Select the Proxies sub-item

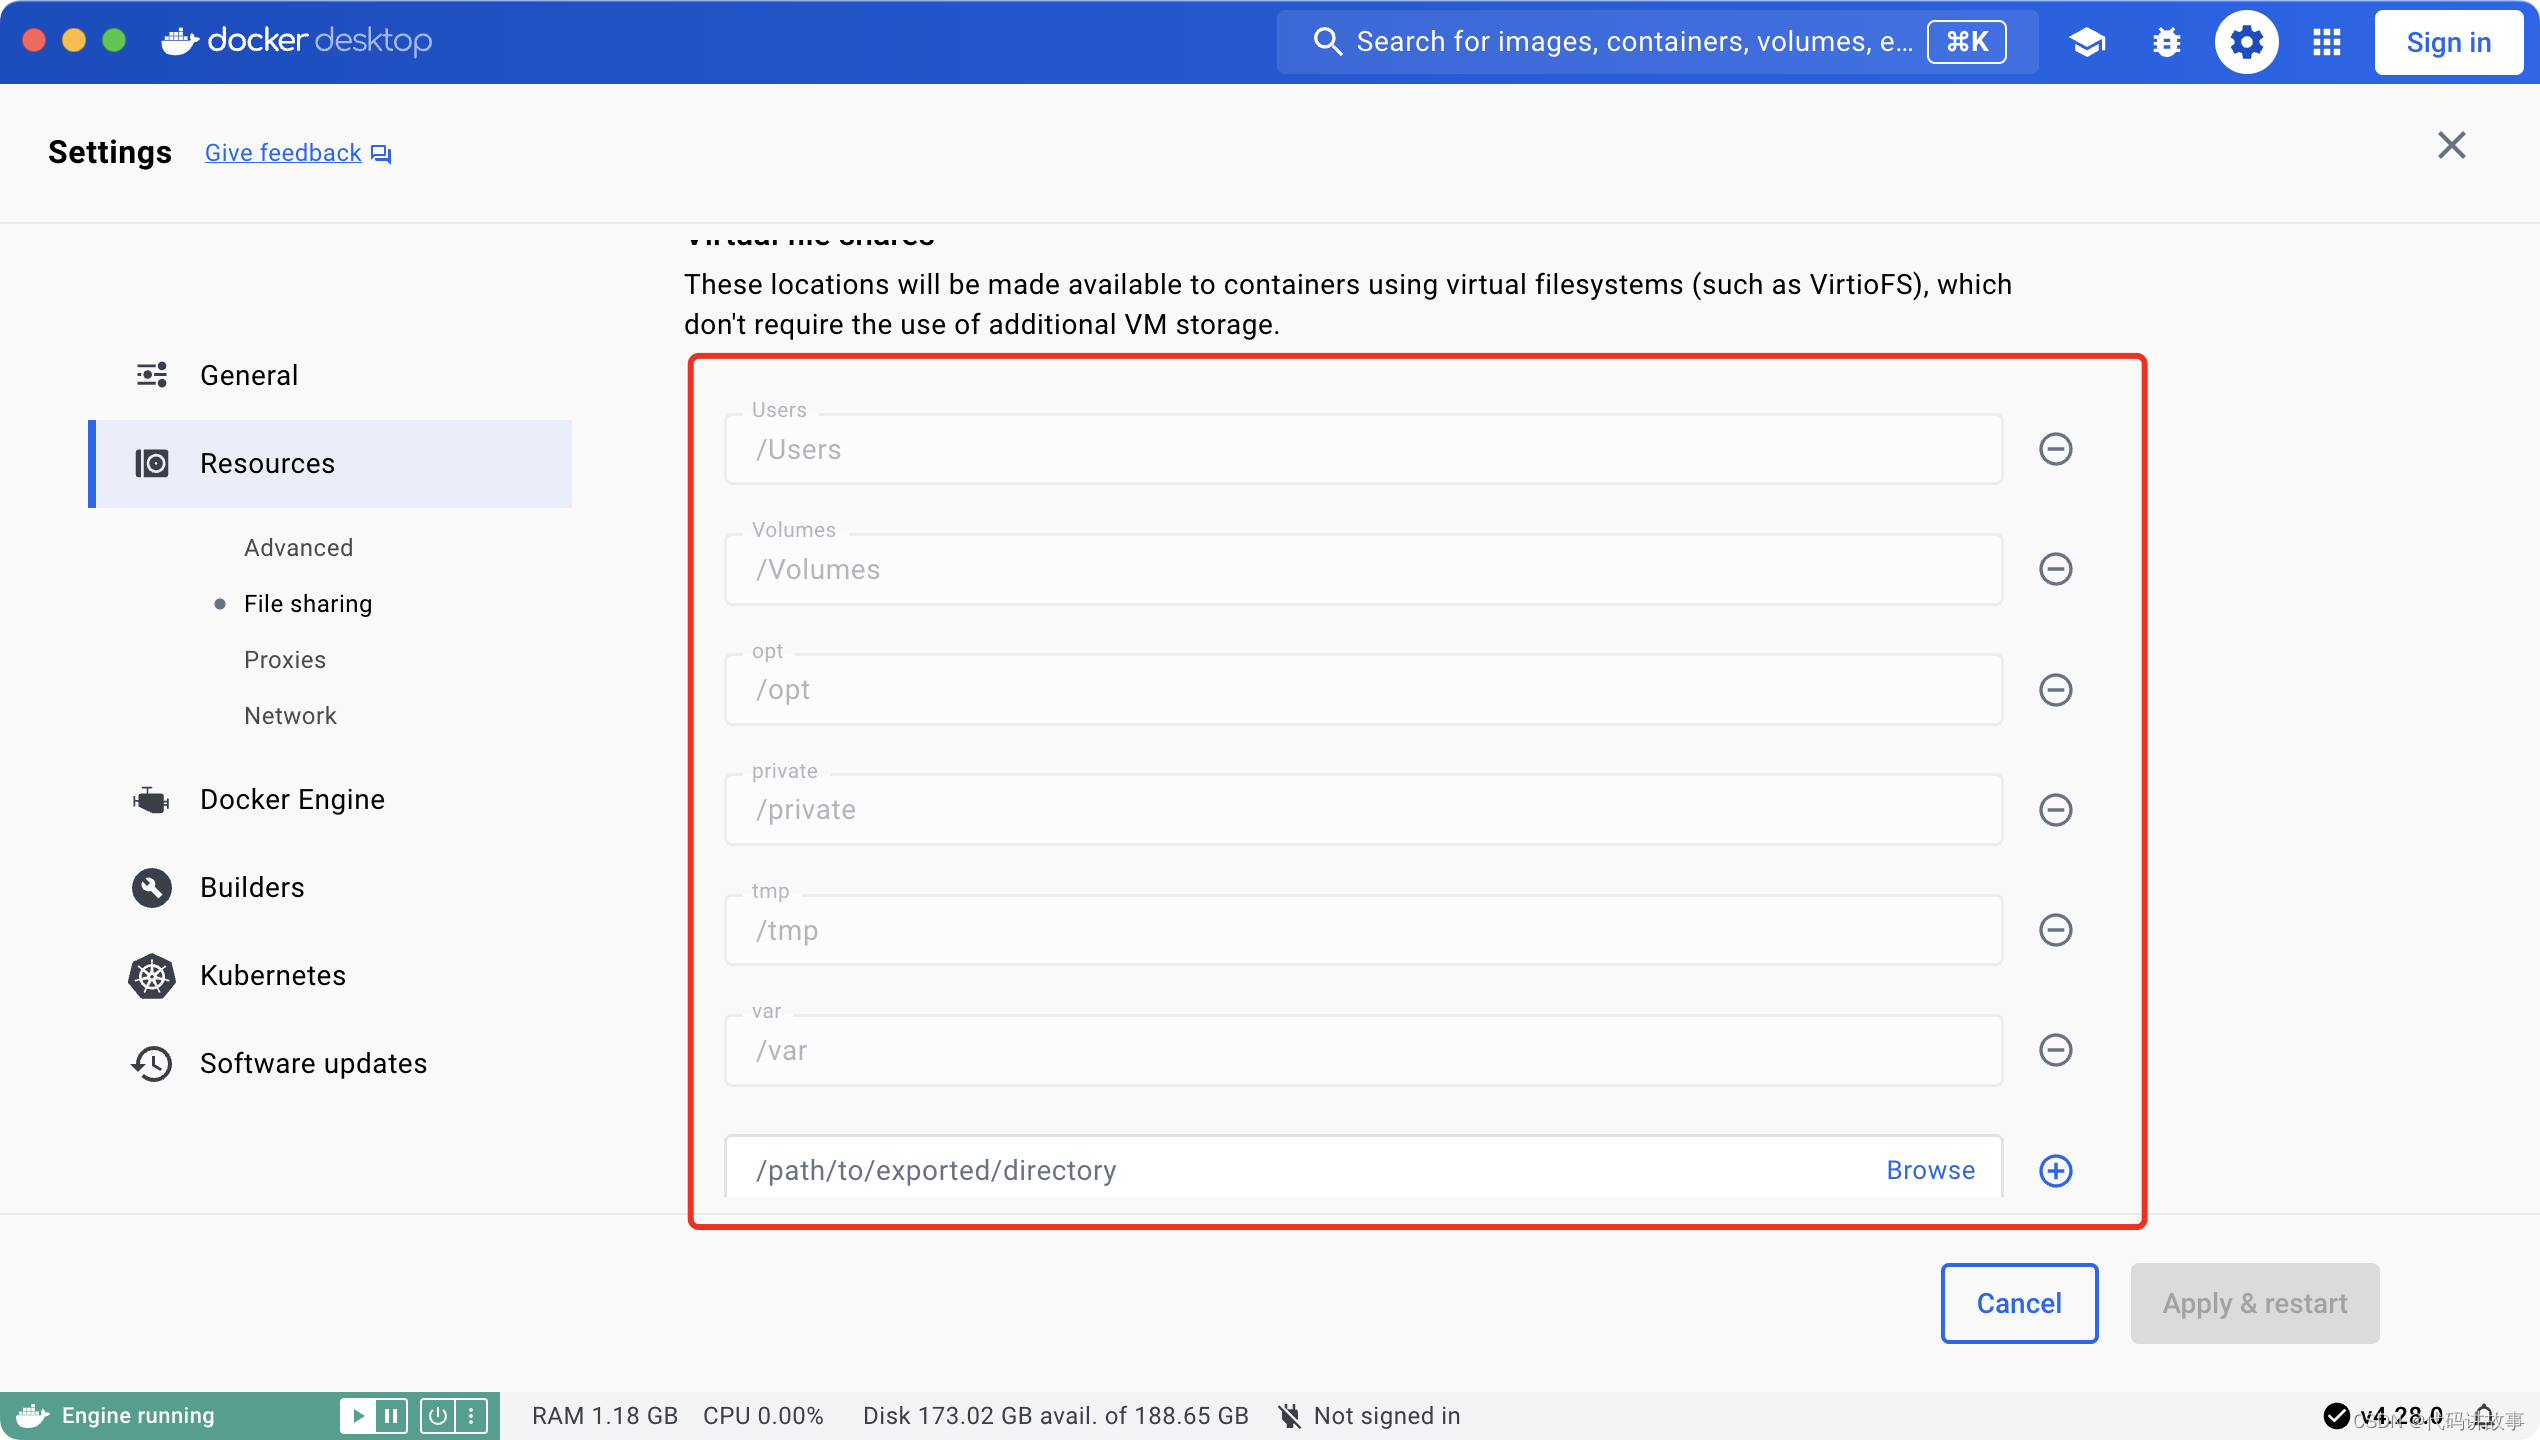coord(285,660)
